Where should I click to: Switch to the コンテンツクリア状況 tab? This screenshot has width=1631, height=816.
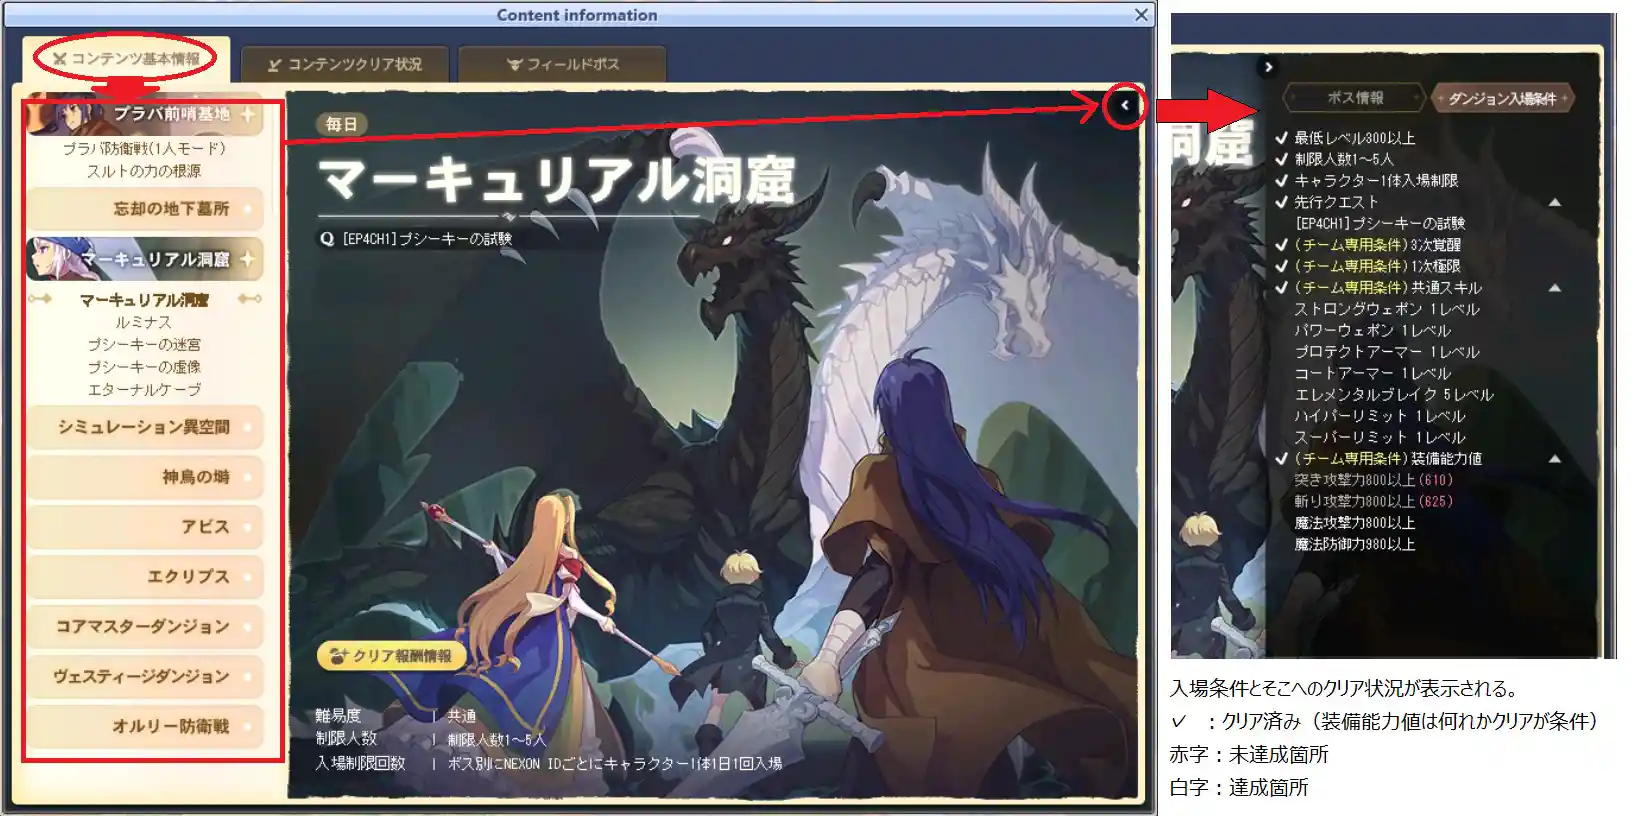pyautogui.click(x=345, y=65)
